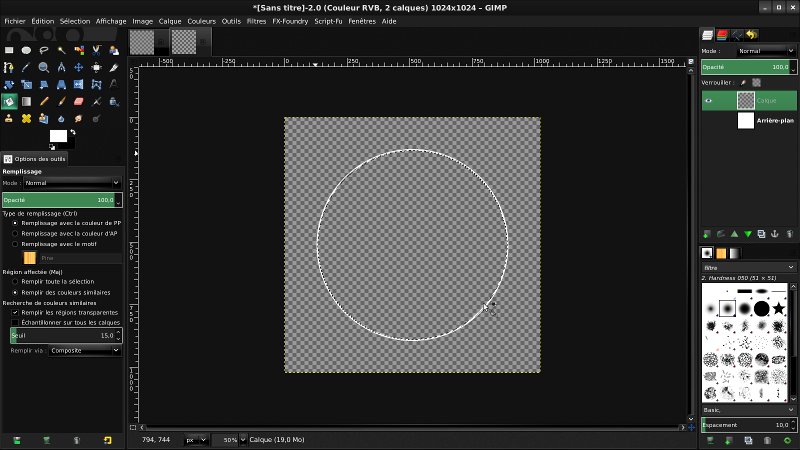This screenshot has height=450, width=800.
Task: Select the Perspective tool
Action: [61, 85]
